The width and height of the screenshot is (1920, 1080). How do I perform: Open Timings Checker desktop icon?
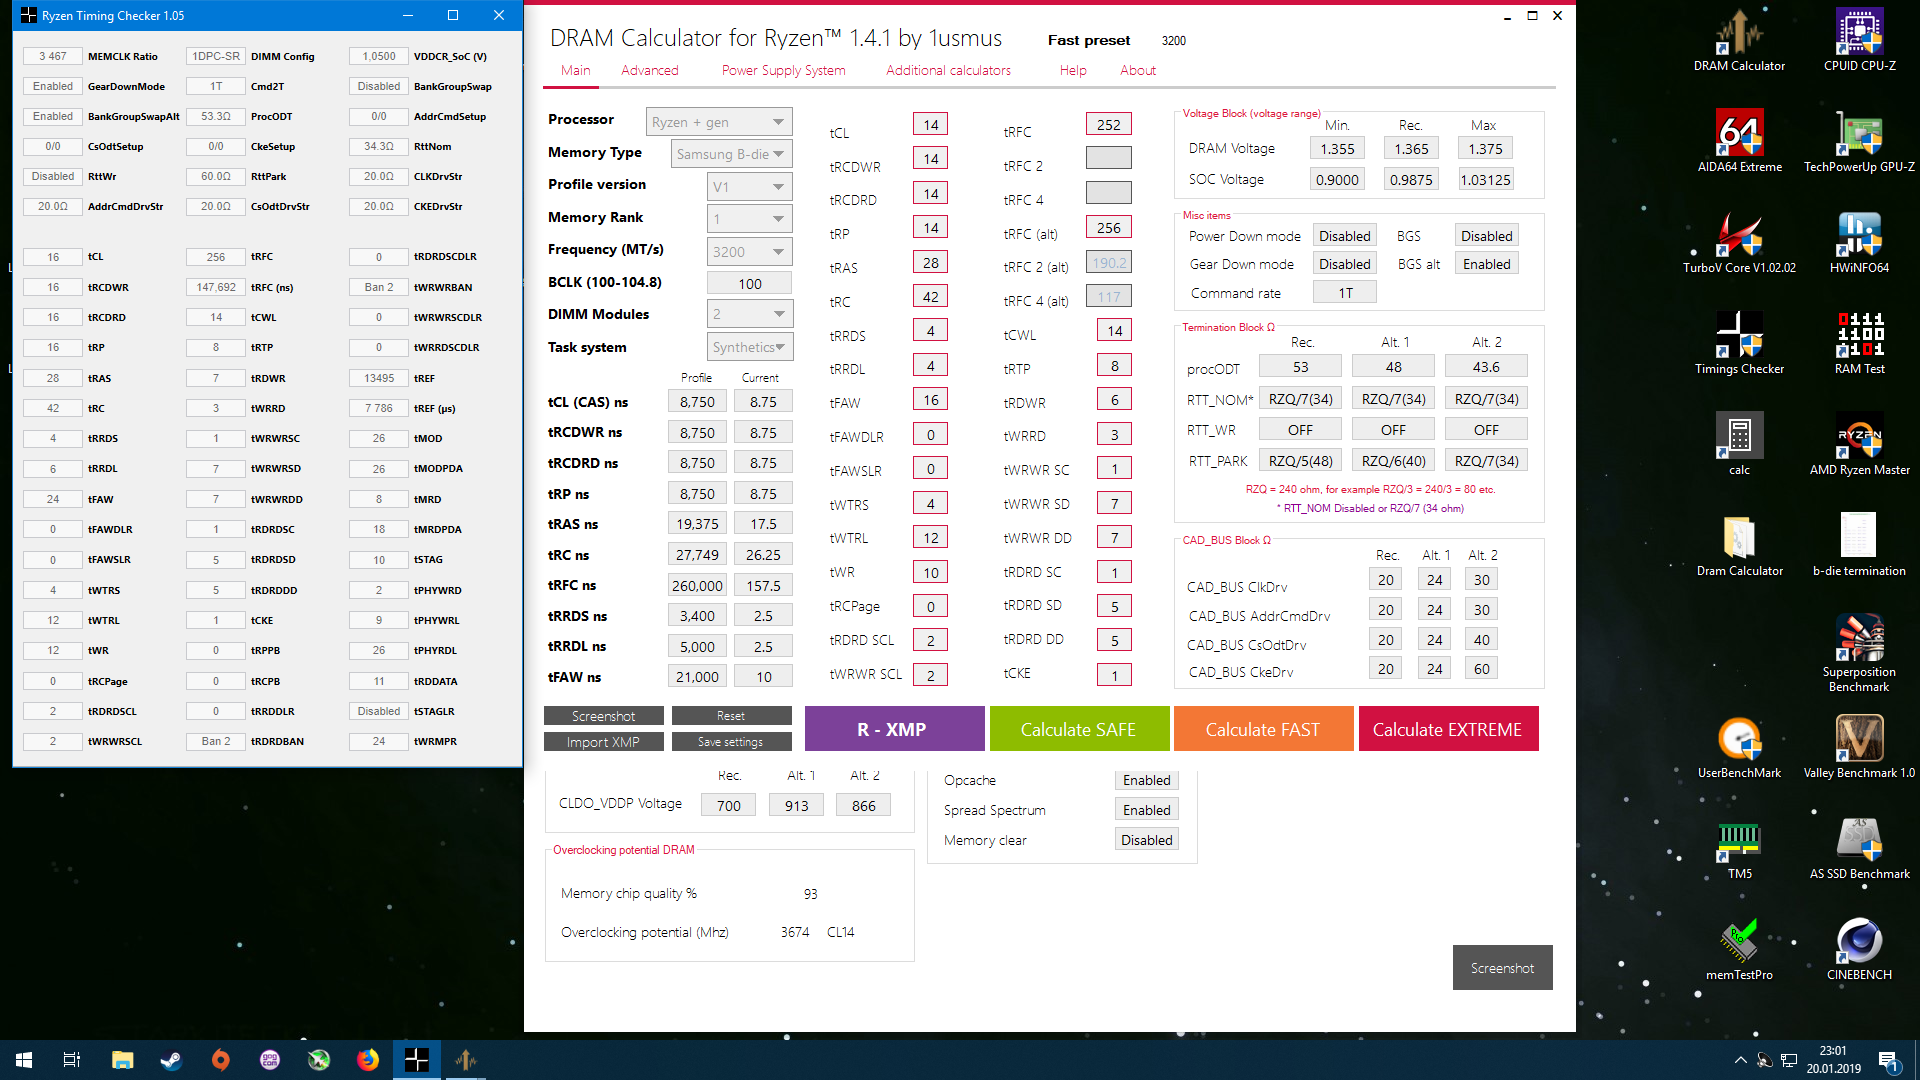coord(1739,343)
